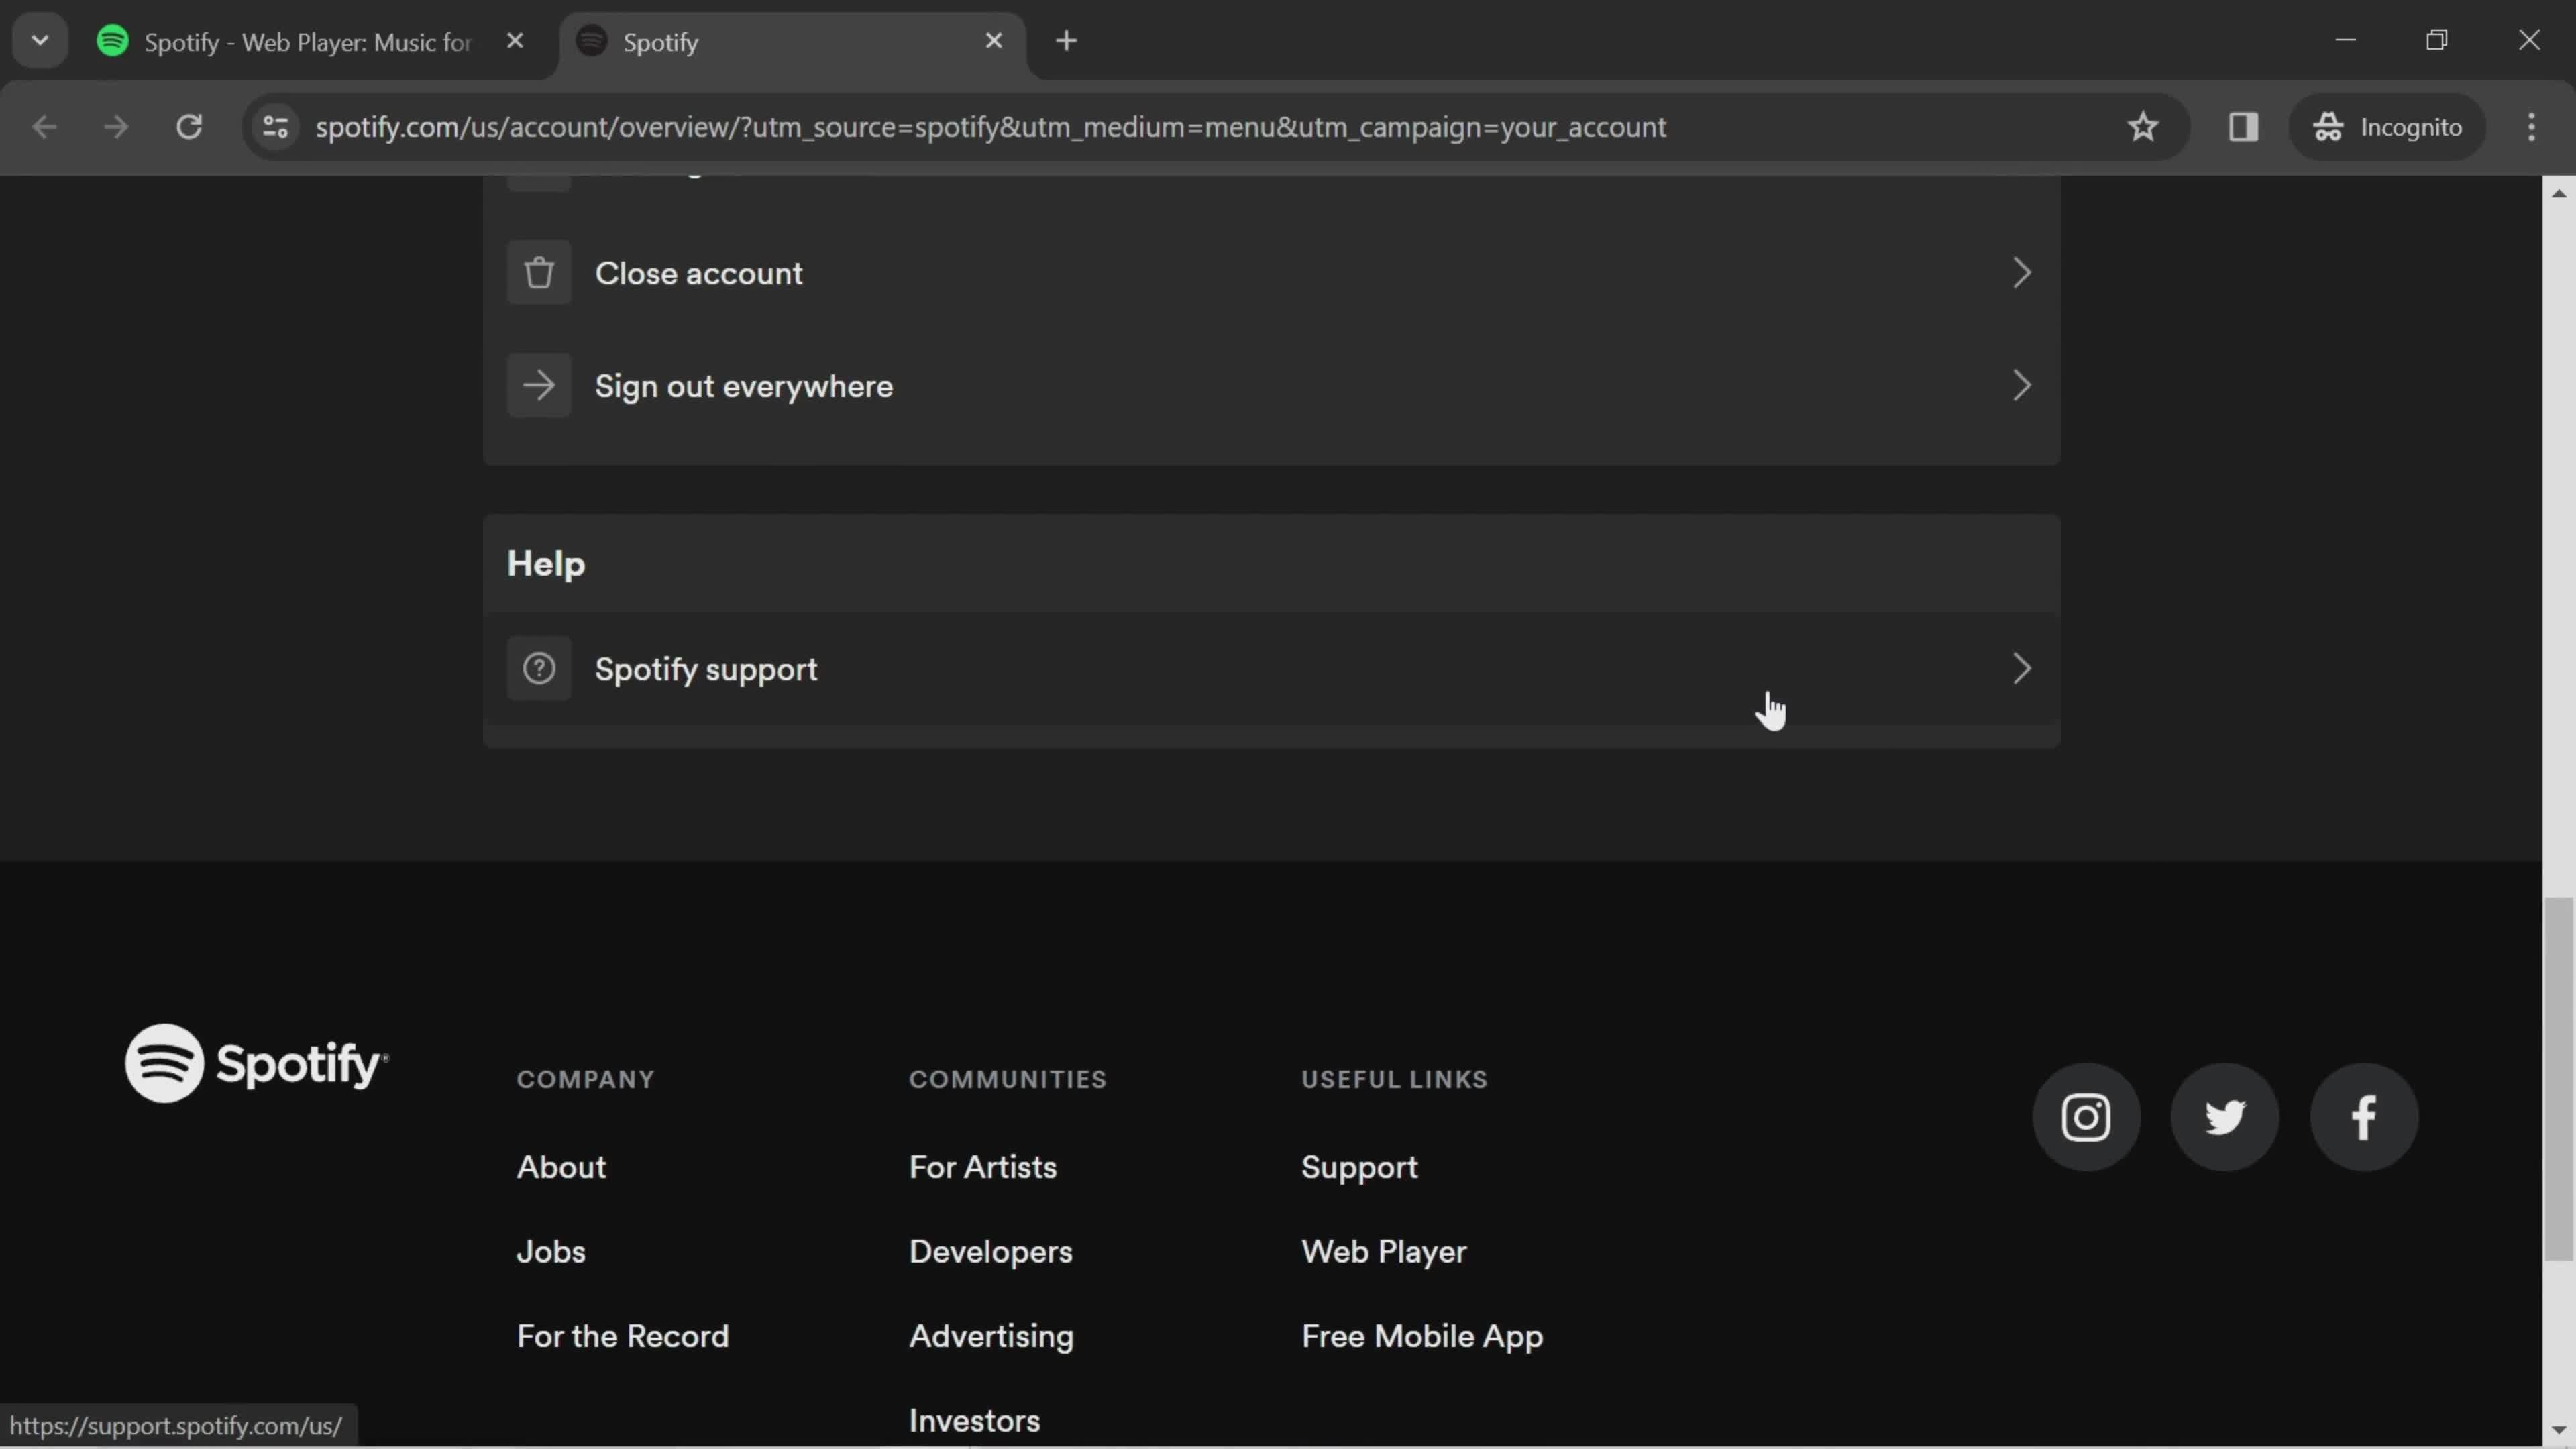Restore down the browser window
This screenshot has width=2576, height=1449.
(2437, 40)
